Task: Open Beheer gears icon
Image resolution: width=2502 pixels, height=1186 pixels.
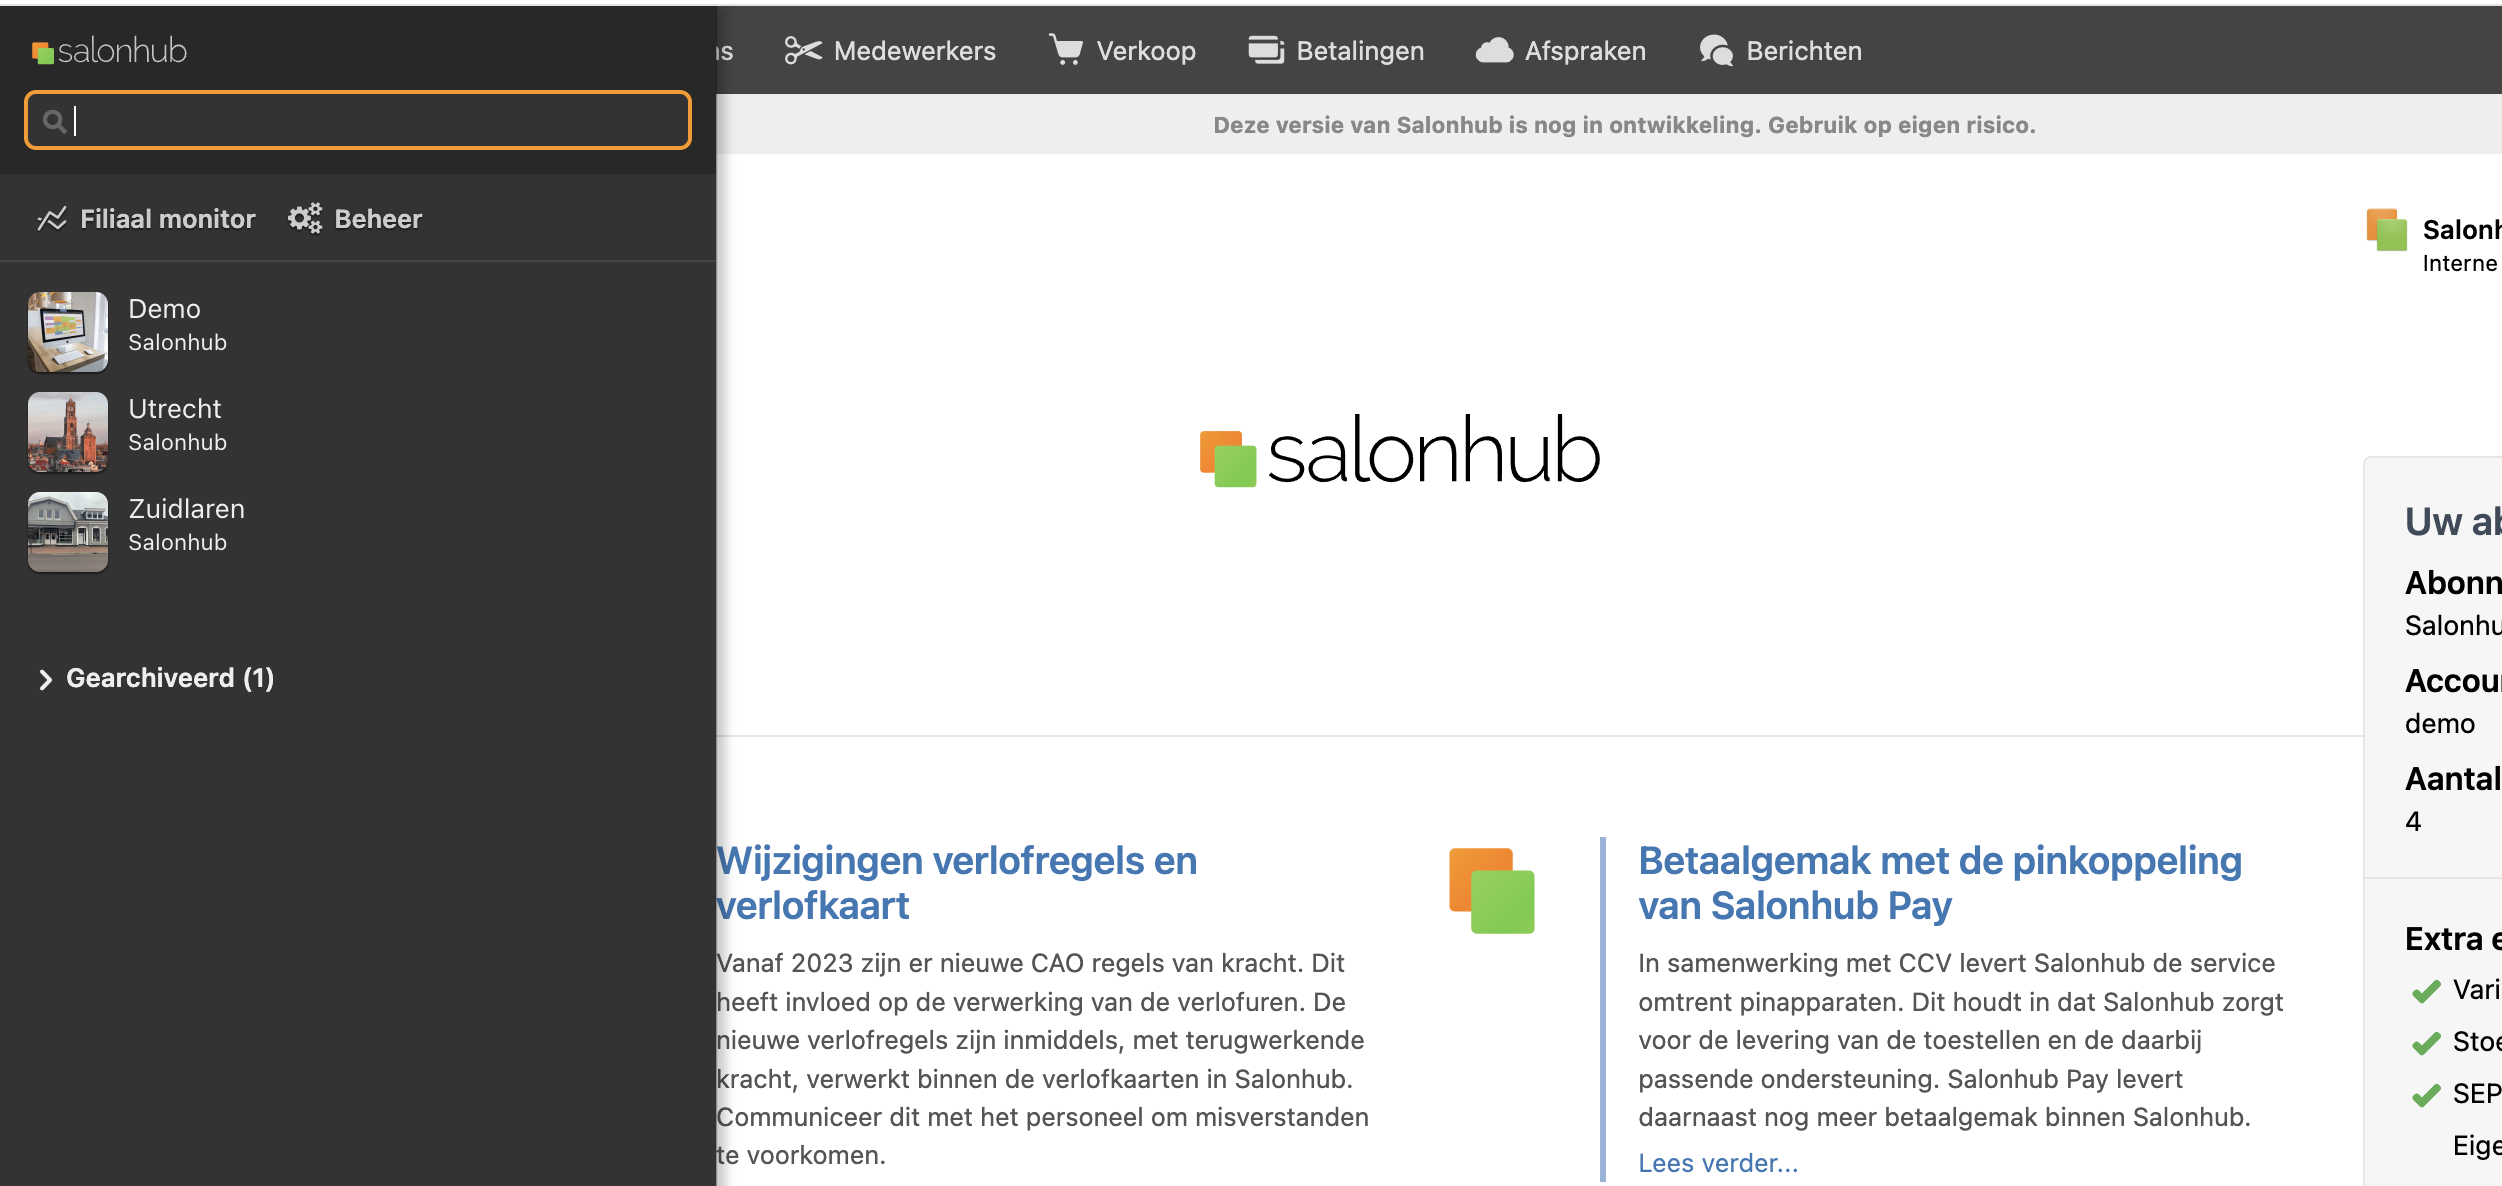Action: coord(305,218)
